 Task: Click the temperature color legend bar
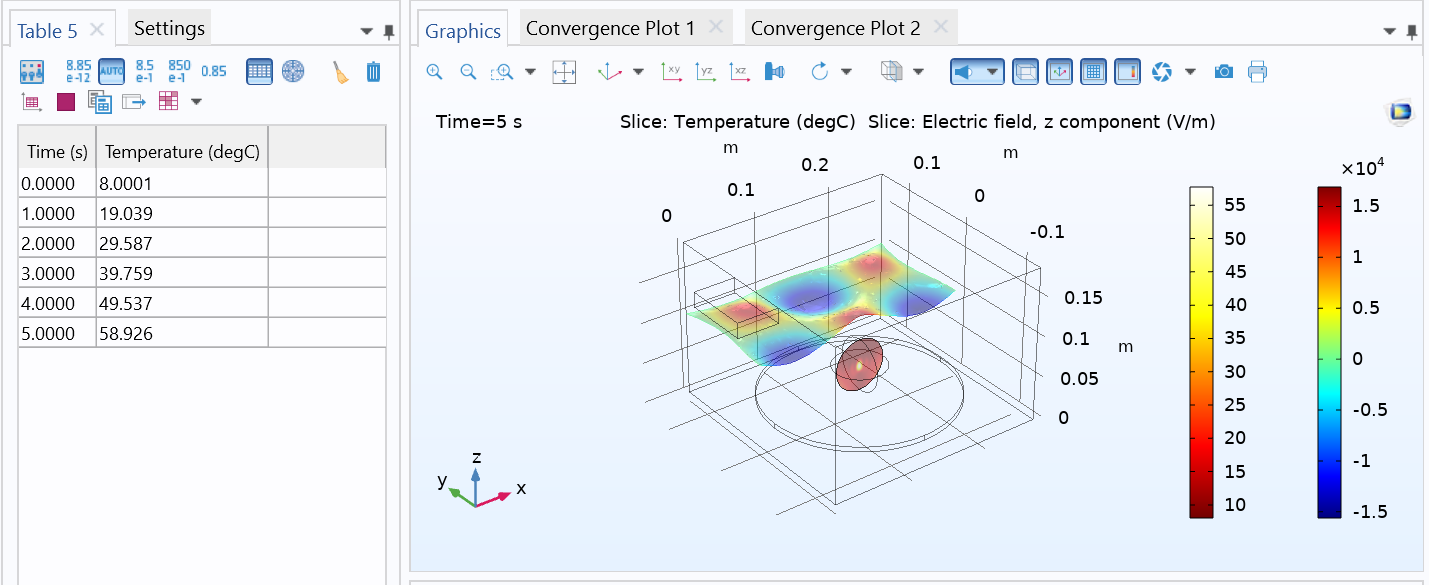pyautogui.click(x=1201, y=352)
